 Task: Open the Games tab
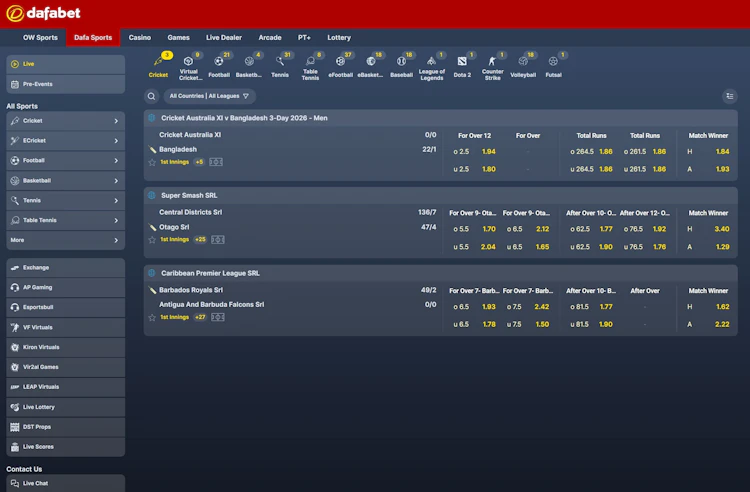click(x=178, y=37)
